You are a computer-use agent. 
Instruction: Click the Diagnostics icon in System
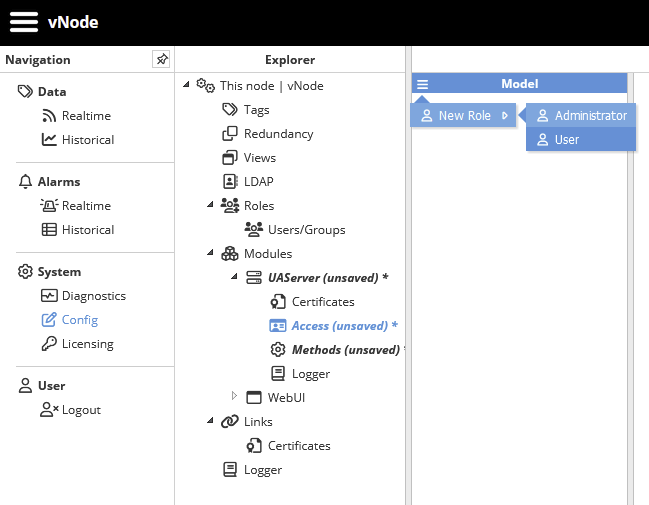click(49, 296)
